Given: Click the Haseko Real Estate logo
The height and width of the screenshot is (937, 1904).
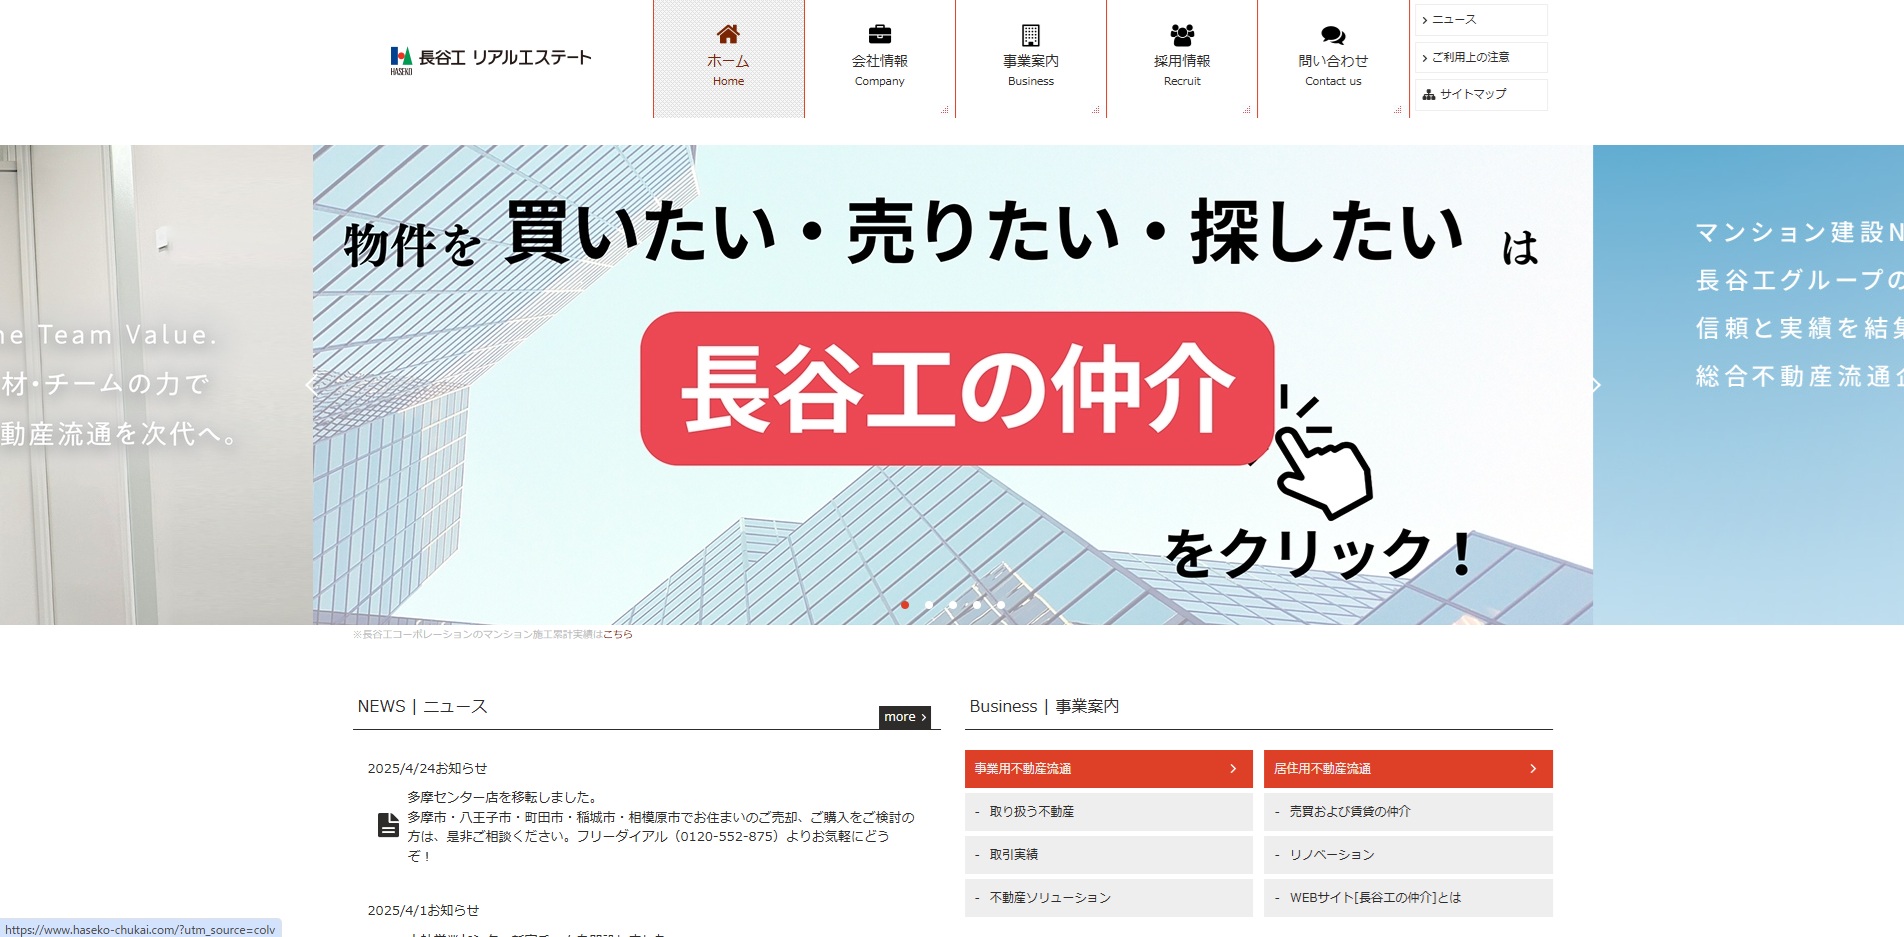Looking at the screenshot, I should pos(491,59).
